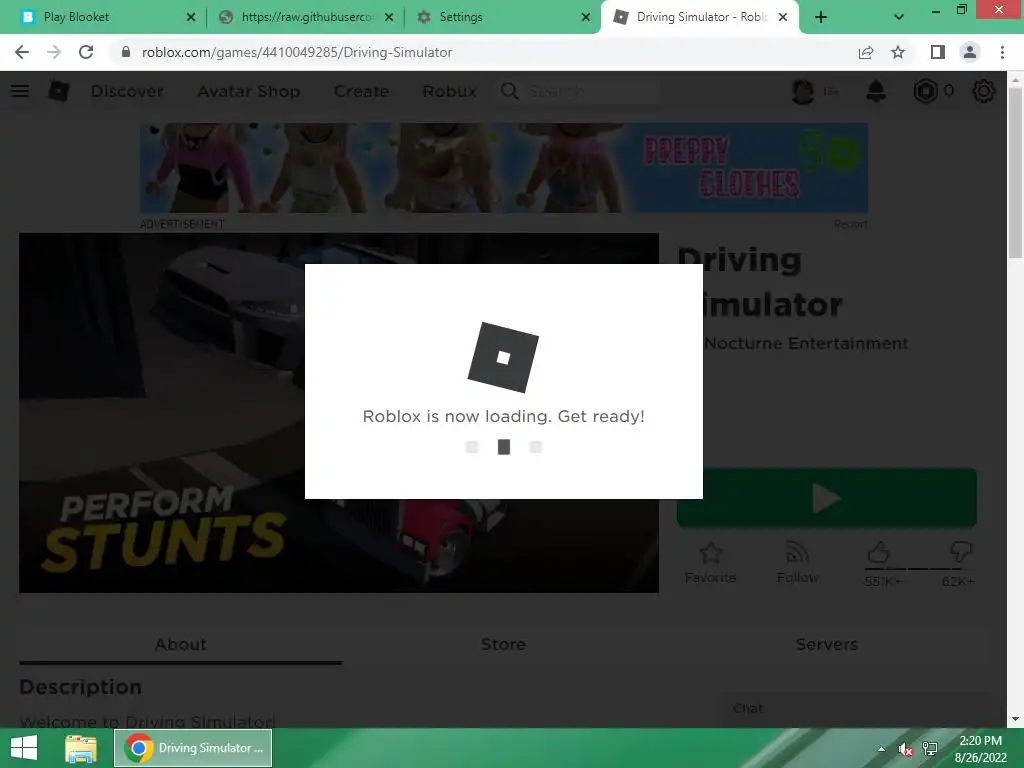
Task: Open the Roblox notifications bell
Action: pyautogui.click(x=876, y=91)
